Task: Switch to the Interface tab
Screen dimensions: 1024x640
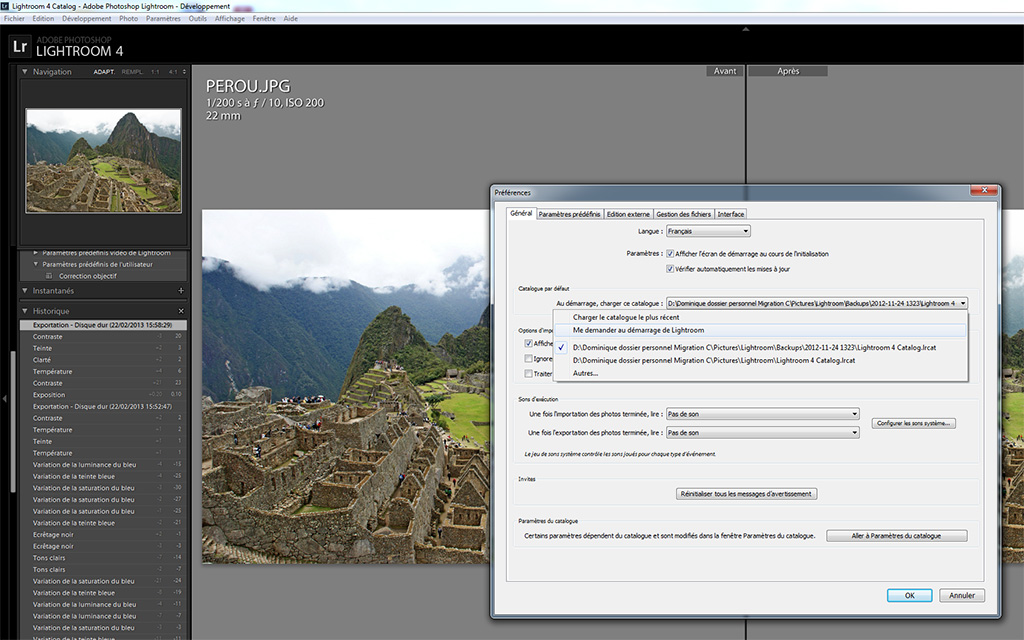Action: pyautogui.click(x=731, y=214)
